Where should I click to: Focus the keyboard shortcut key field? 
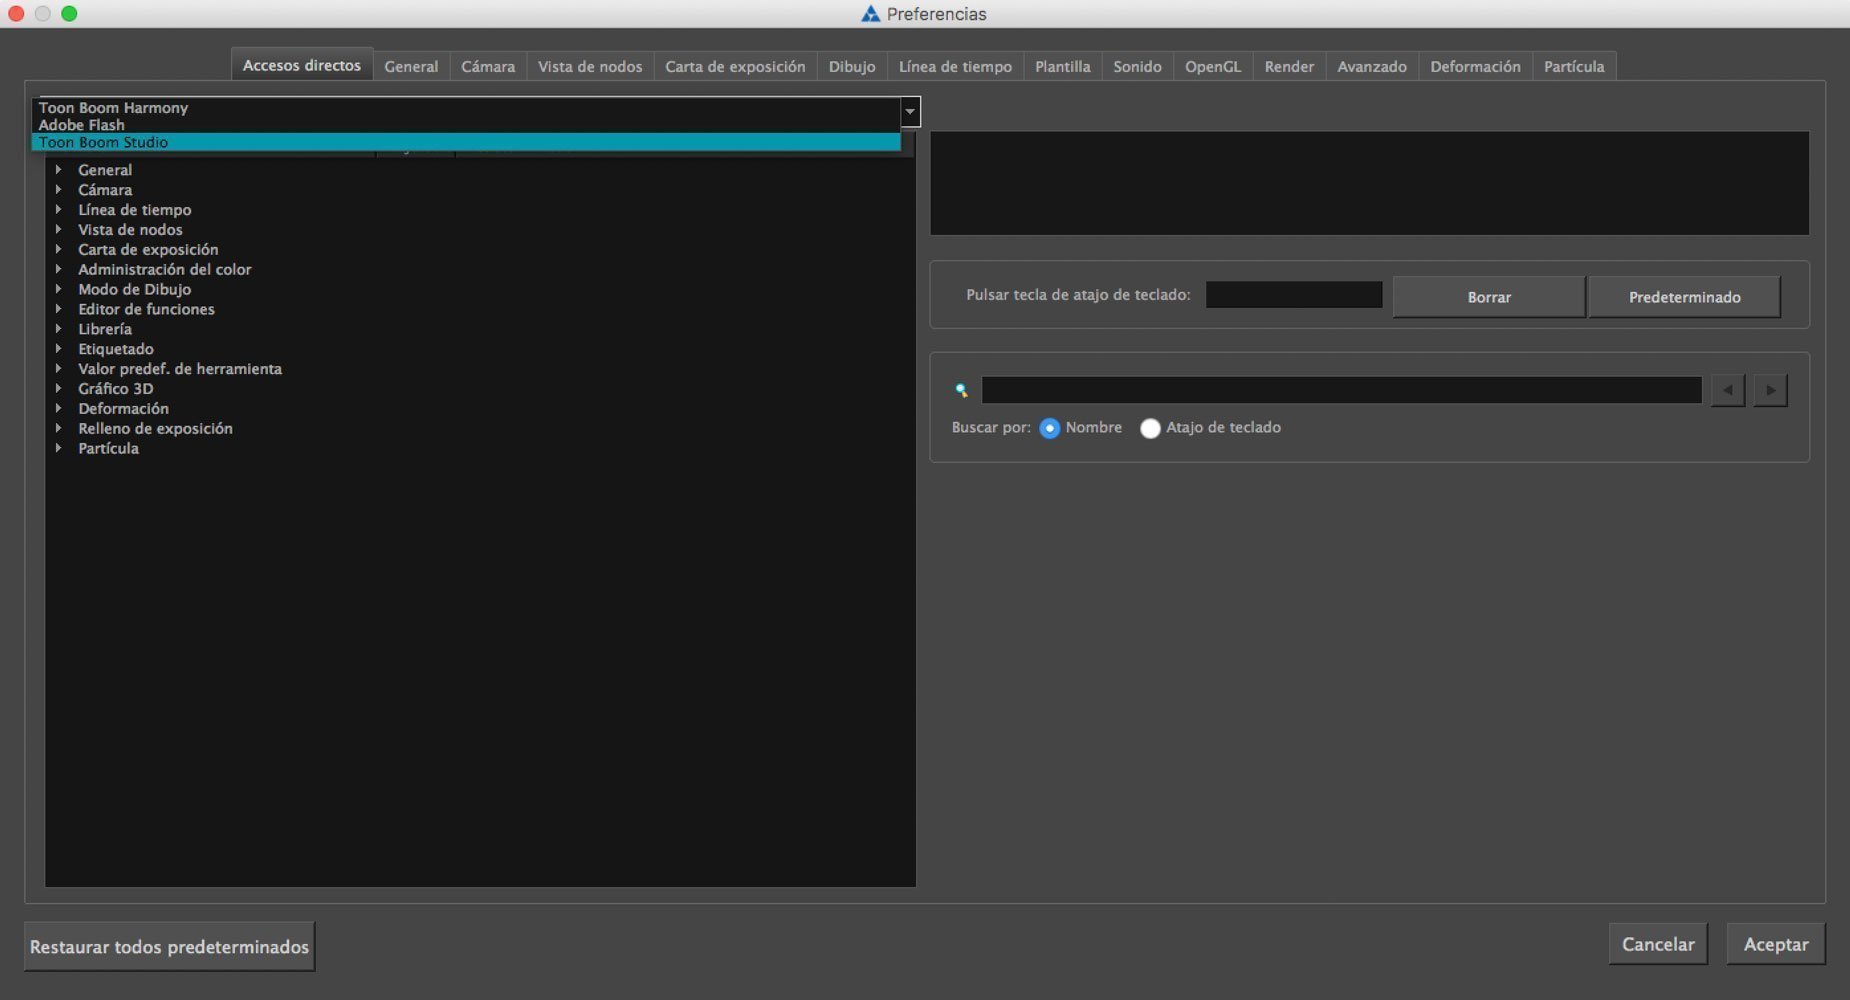click(1294, 295)
